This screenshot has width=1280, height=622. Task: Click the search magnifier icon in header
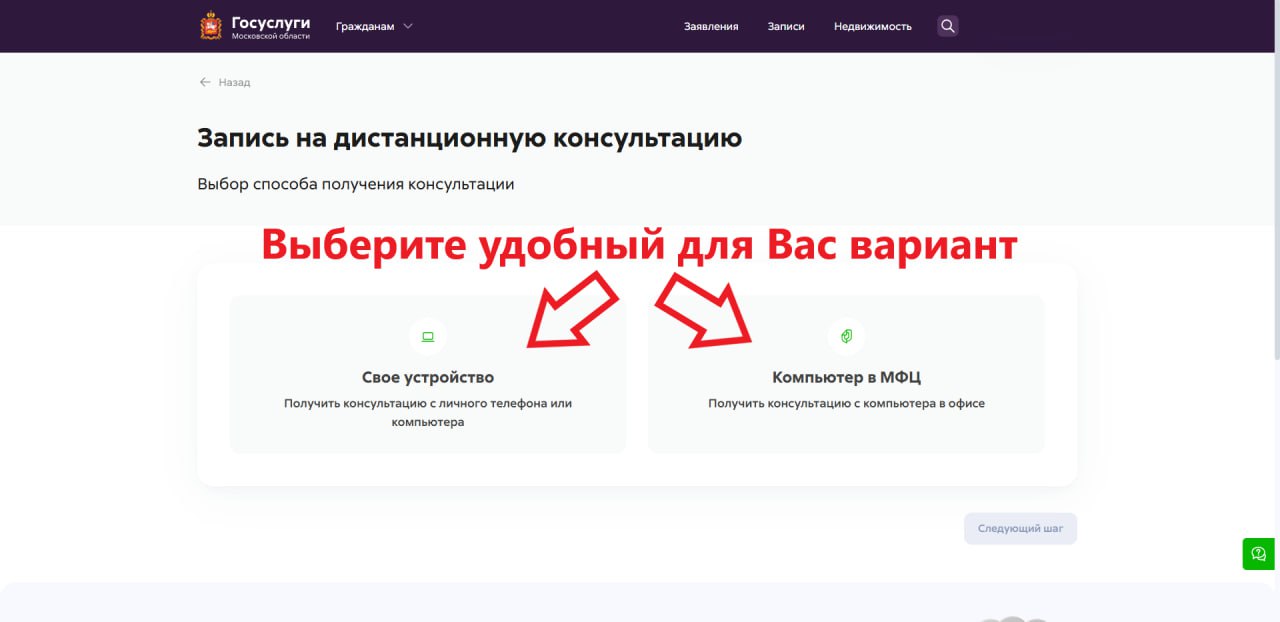click(x=948, y=26)
